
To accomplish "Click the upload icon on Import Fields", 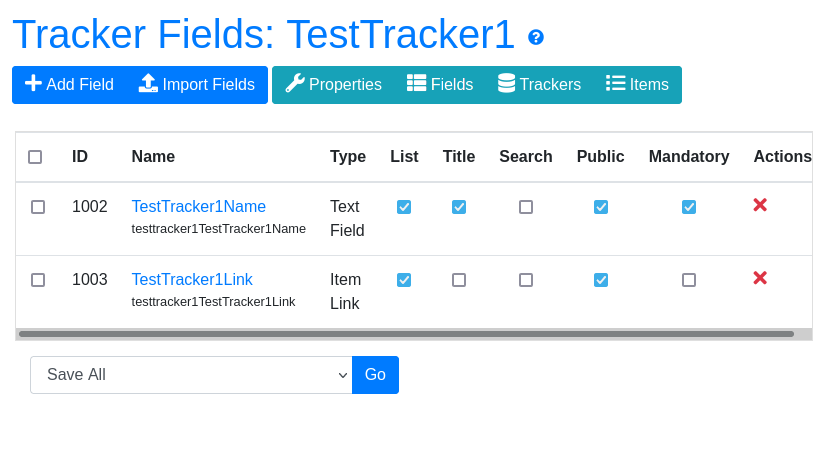I will coord(148,83).
